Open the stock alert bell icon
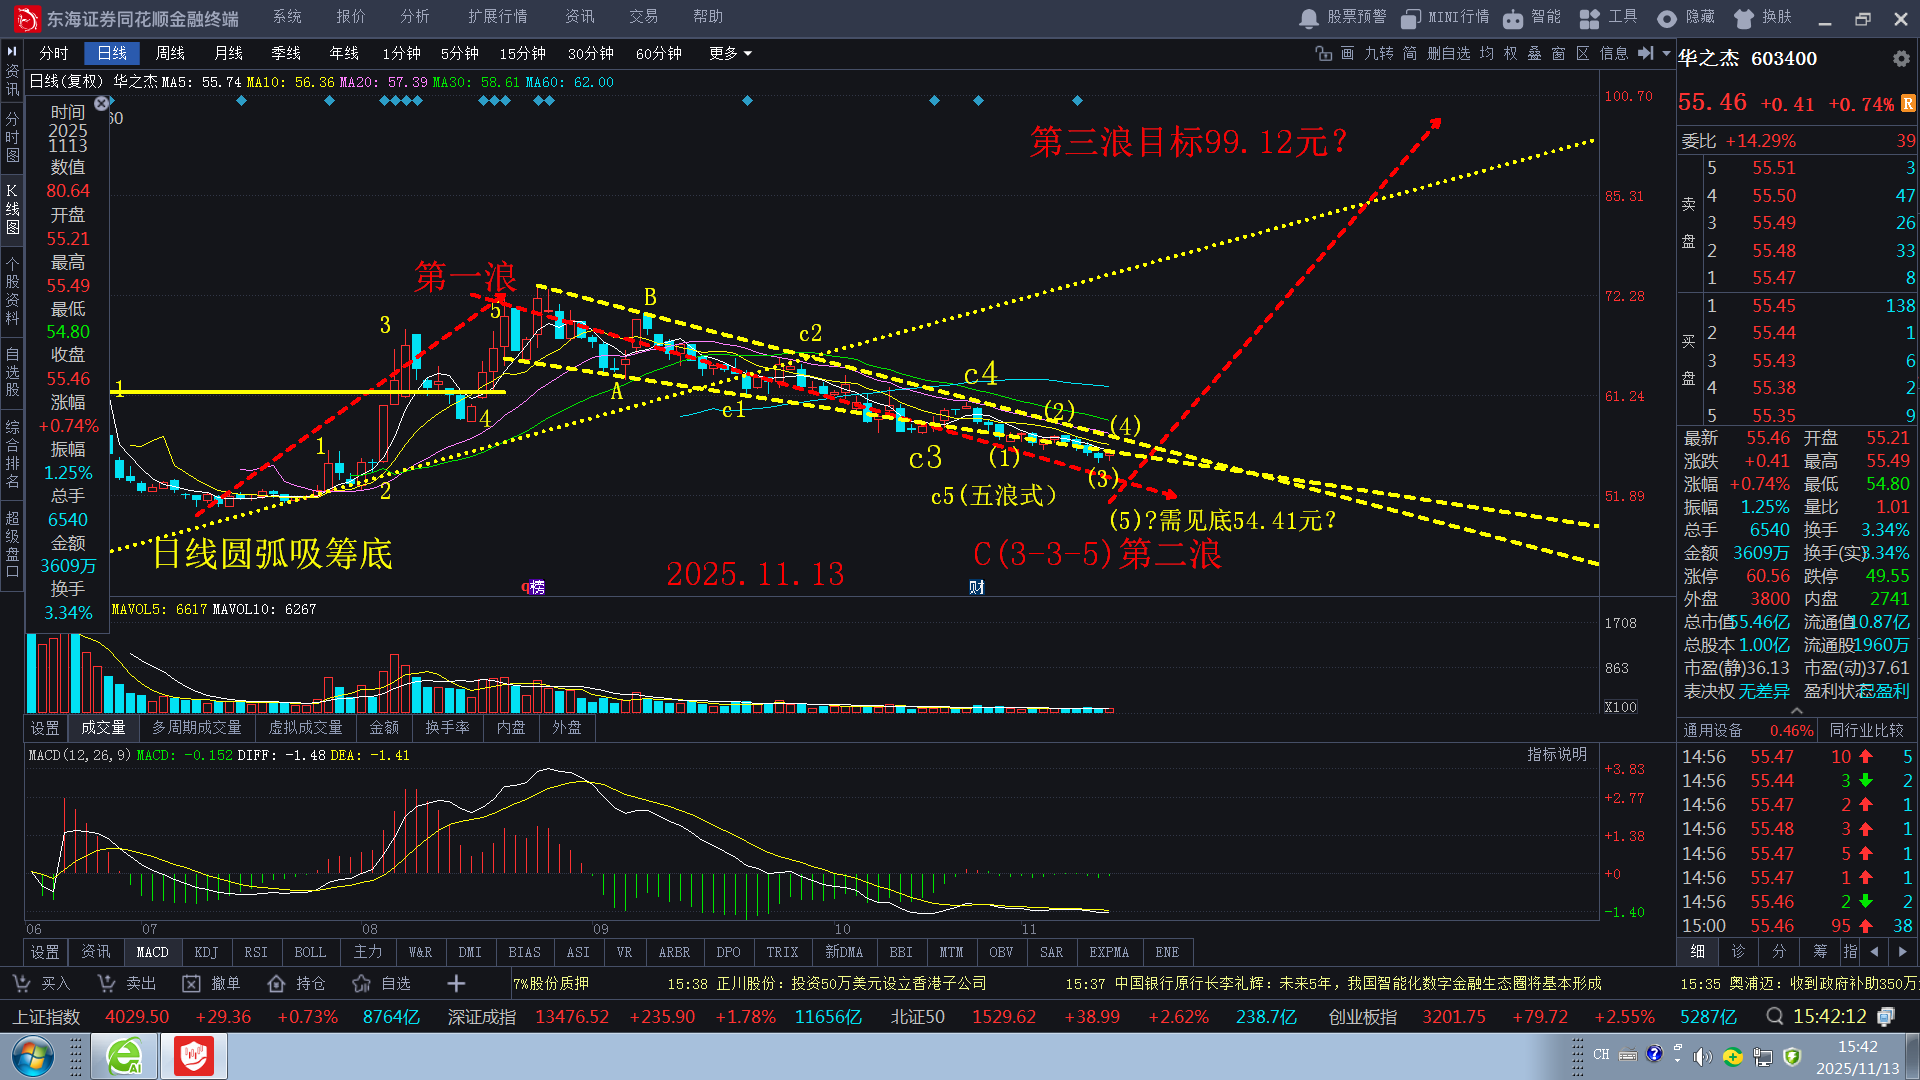The image size is (1920, 1080). point(1309,18)
